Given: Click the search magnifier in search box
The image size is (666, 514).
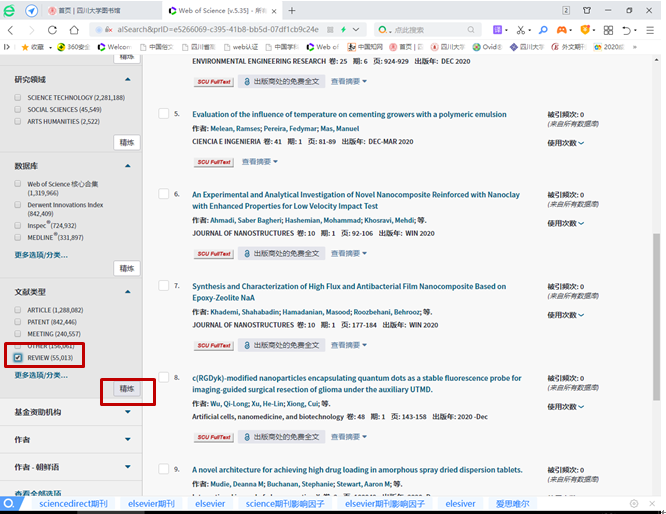Looking at the screenshot, I should (x=471, y=30).
